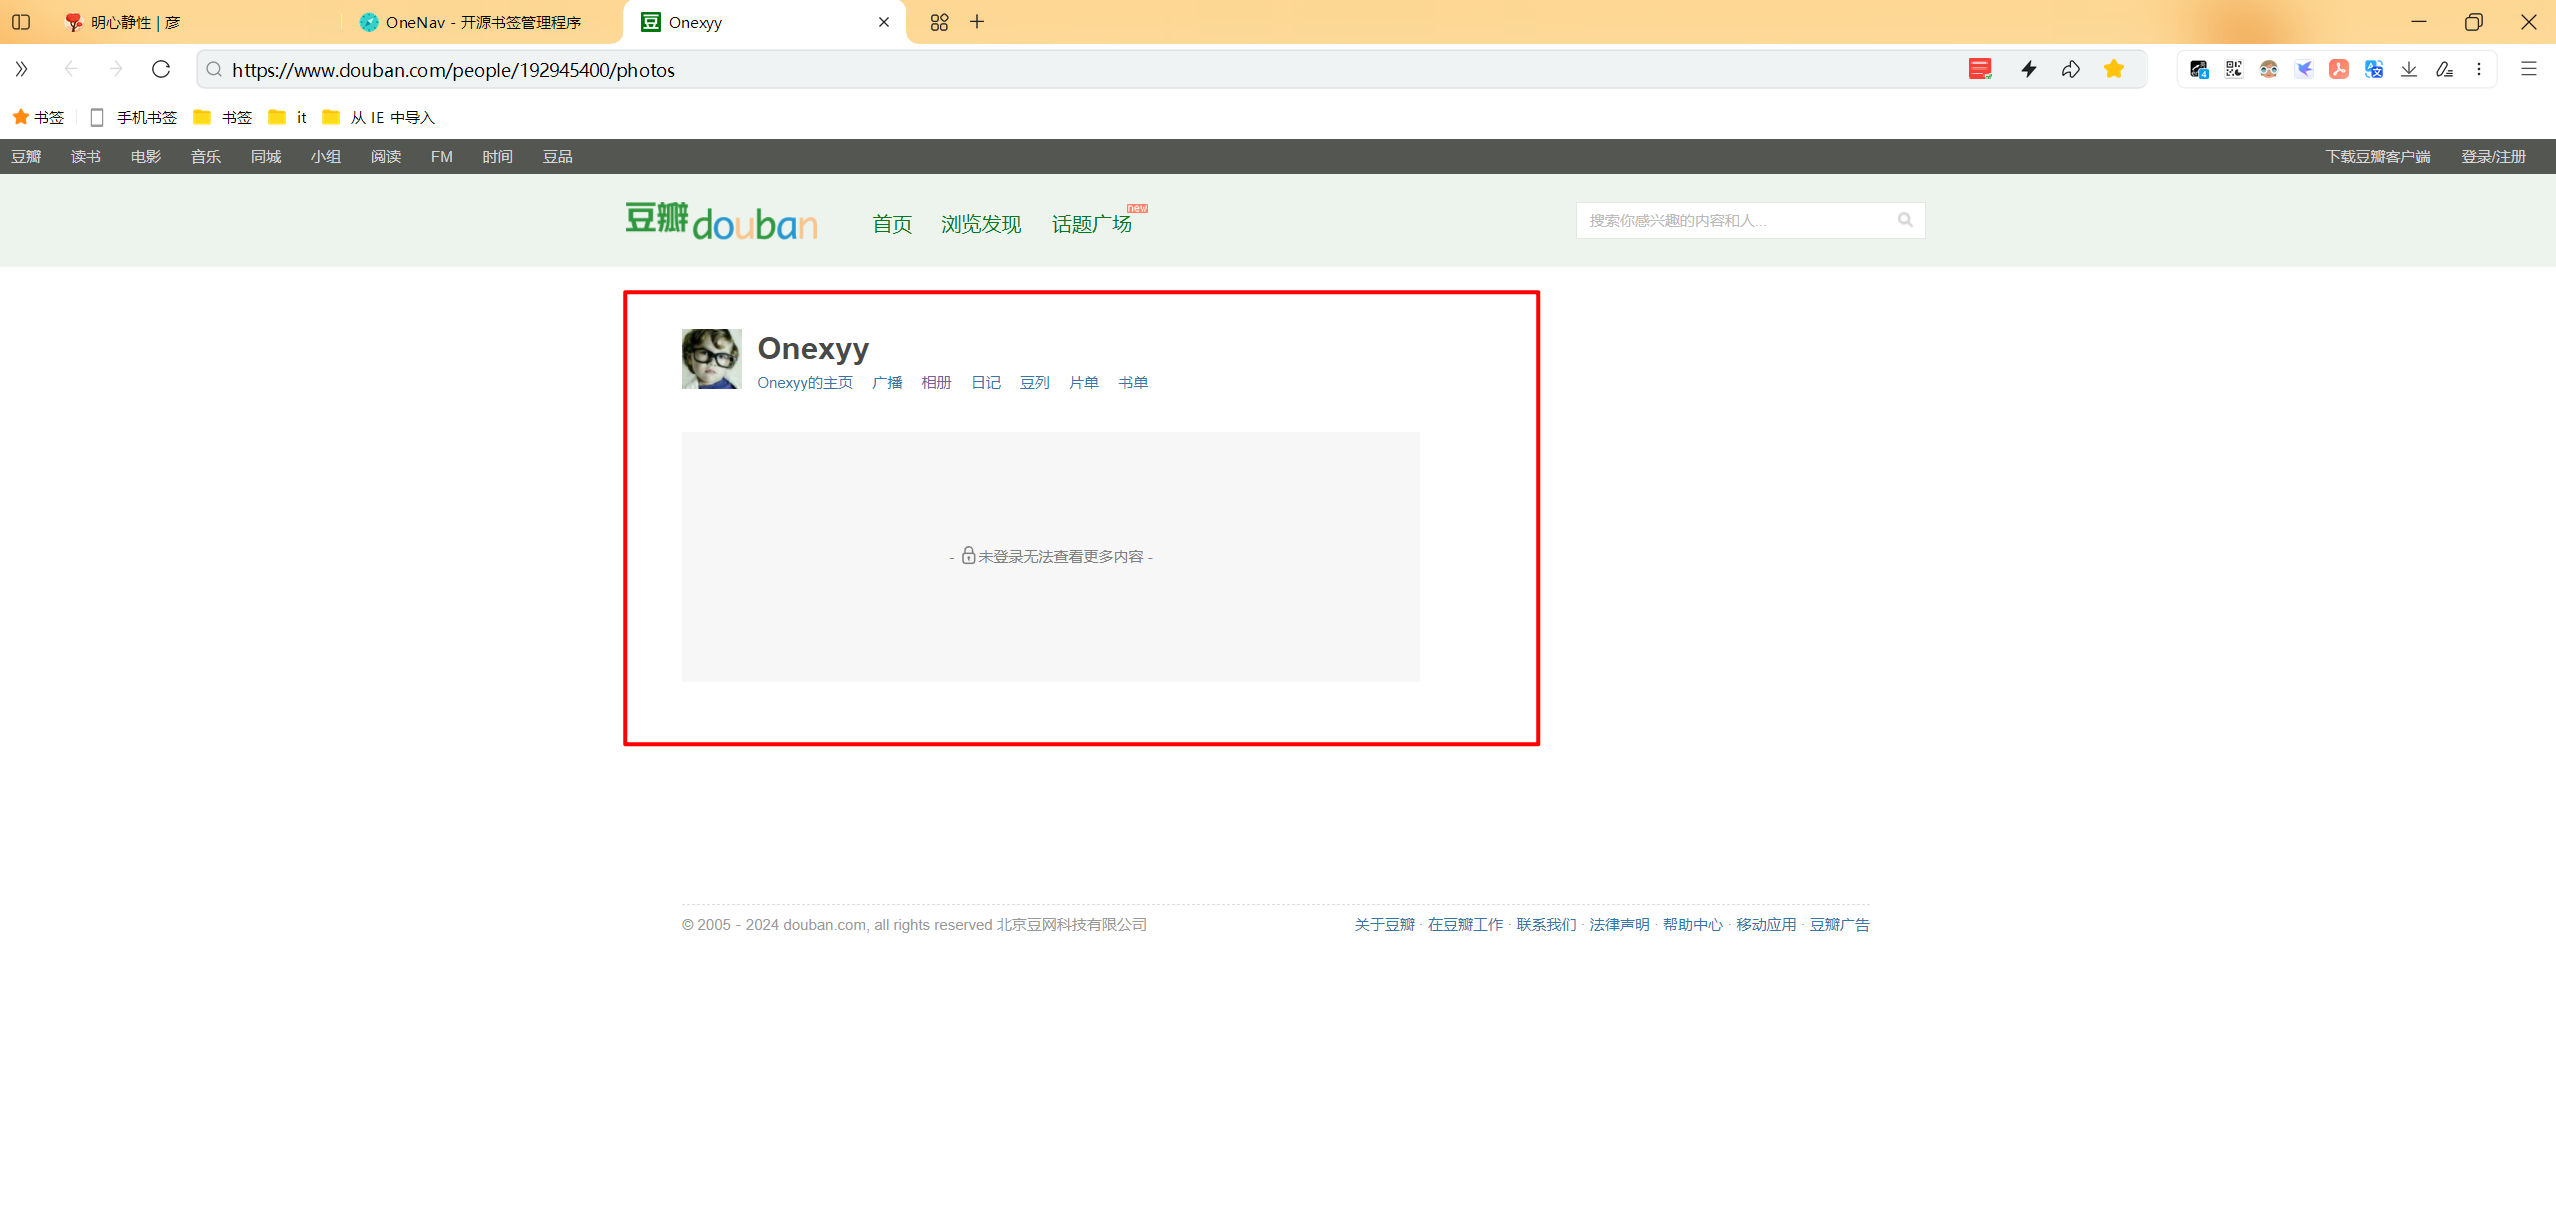
Task: Open 读书 in the top bar
Action: point(86,156)
